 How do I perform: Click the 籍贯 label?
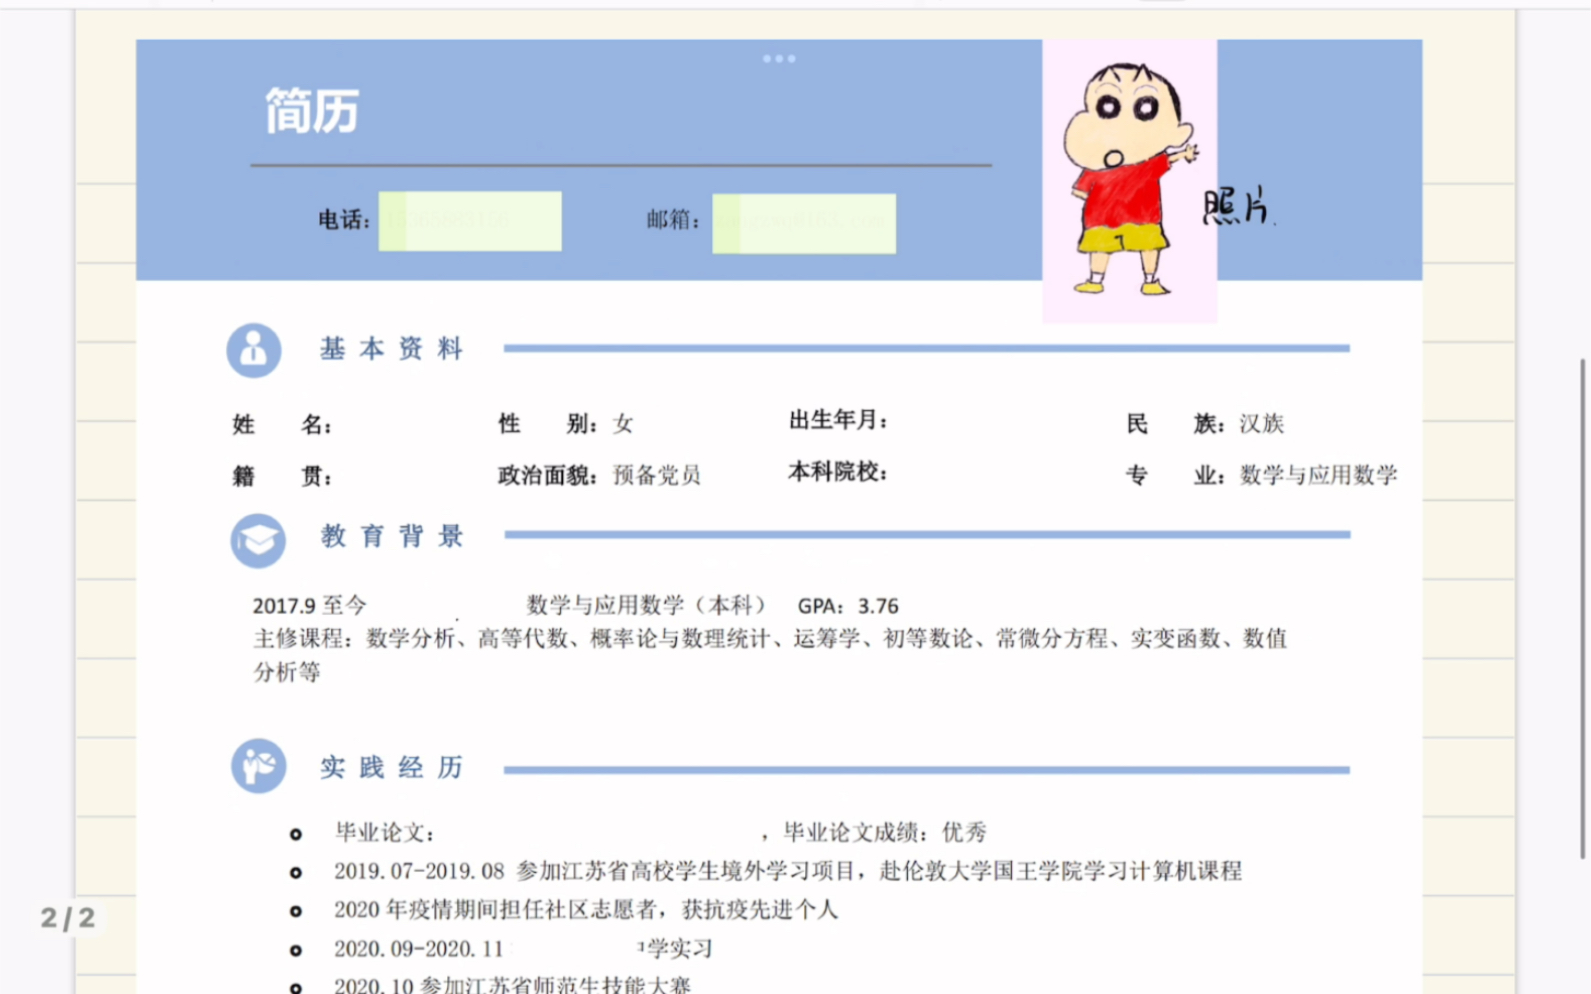282,476
